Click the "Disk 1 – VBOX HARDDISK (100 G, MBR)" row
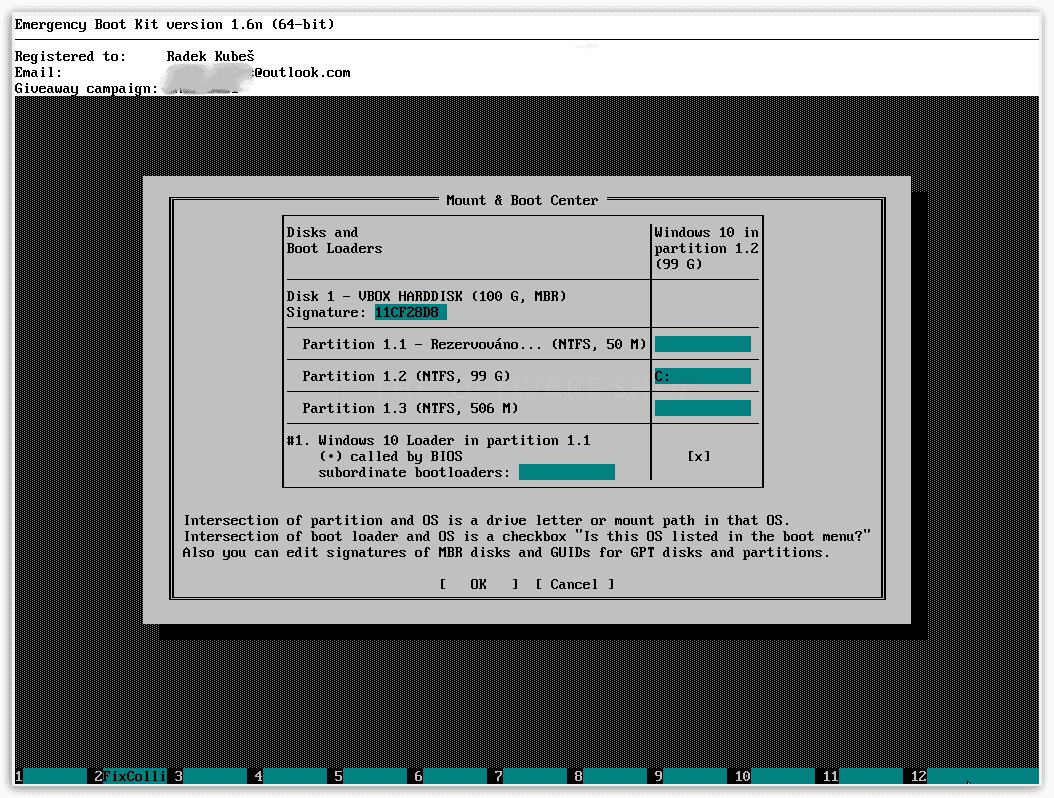Screen dimensions: 1054x798 point(427,296)
